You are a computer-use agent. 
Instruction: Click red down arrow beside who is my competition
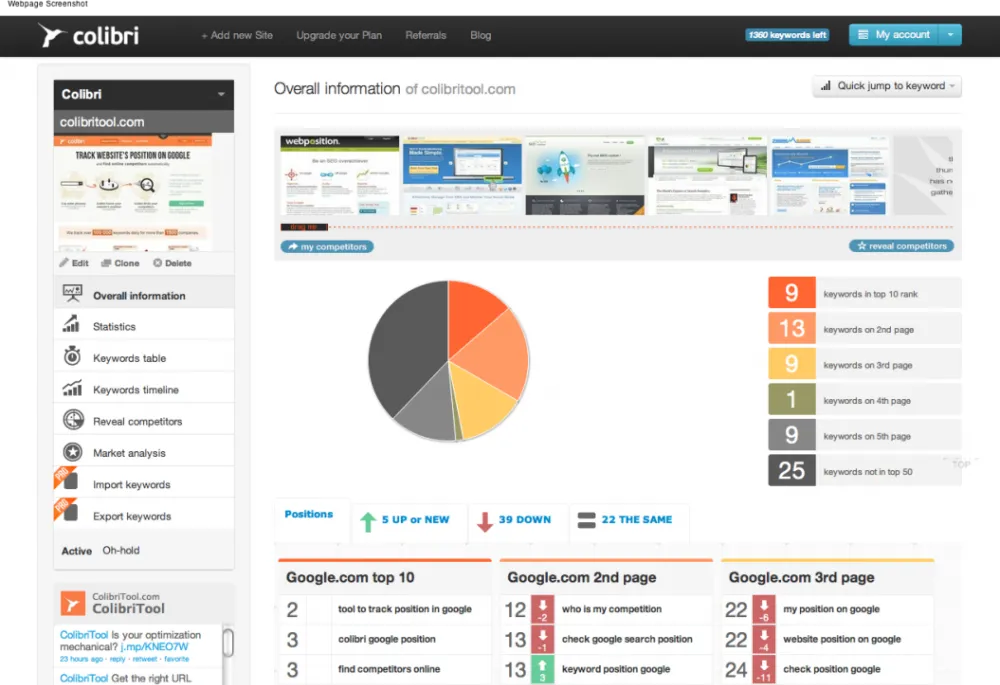(x=543, y=610)
